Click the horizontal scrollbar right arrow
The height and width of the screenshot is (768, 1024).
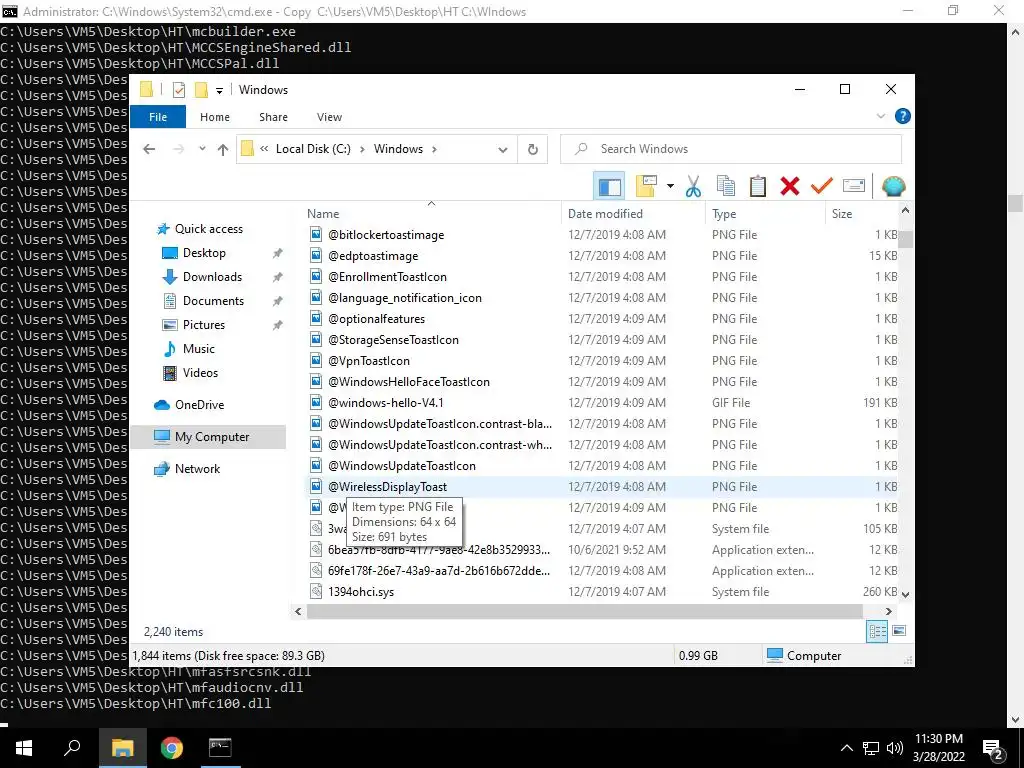(x=888, y=612)
